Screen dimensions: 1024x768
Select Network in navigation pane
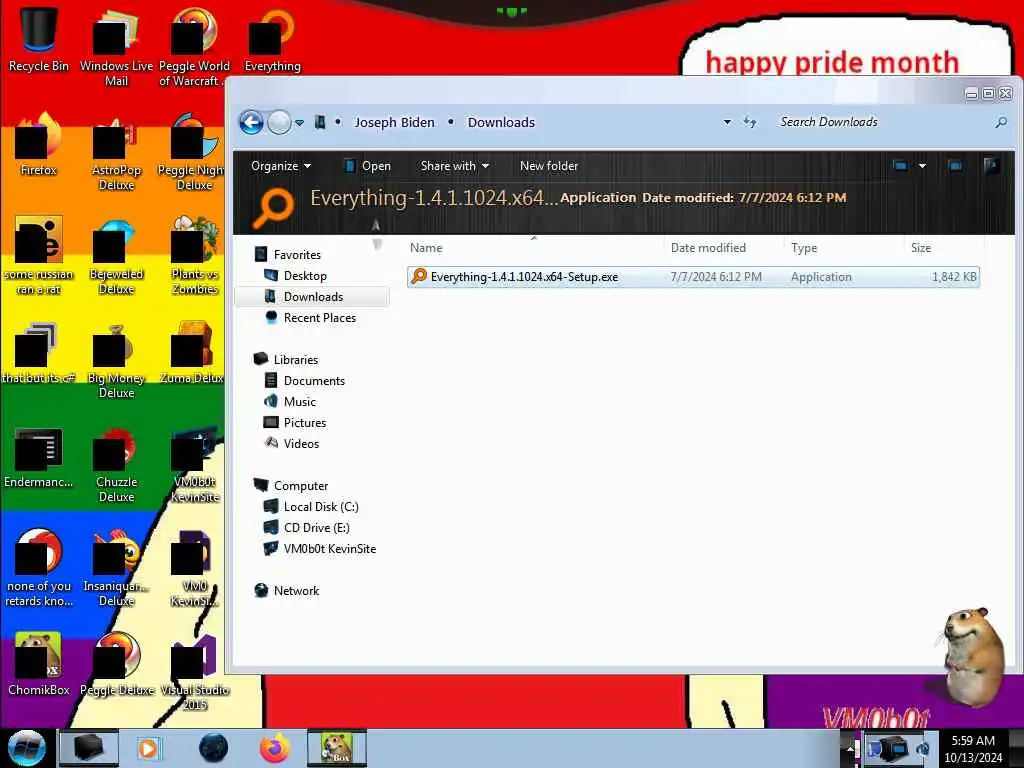coord(296,590)
